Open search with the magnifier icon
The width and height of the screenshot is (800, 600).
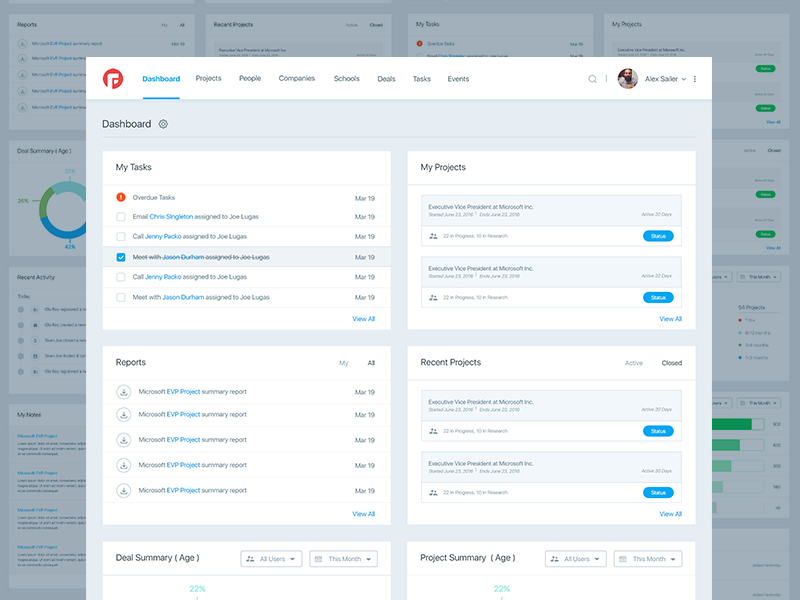[592, 79]
